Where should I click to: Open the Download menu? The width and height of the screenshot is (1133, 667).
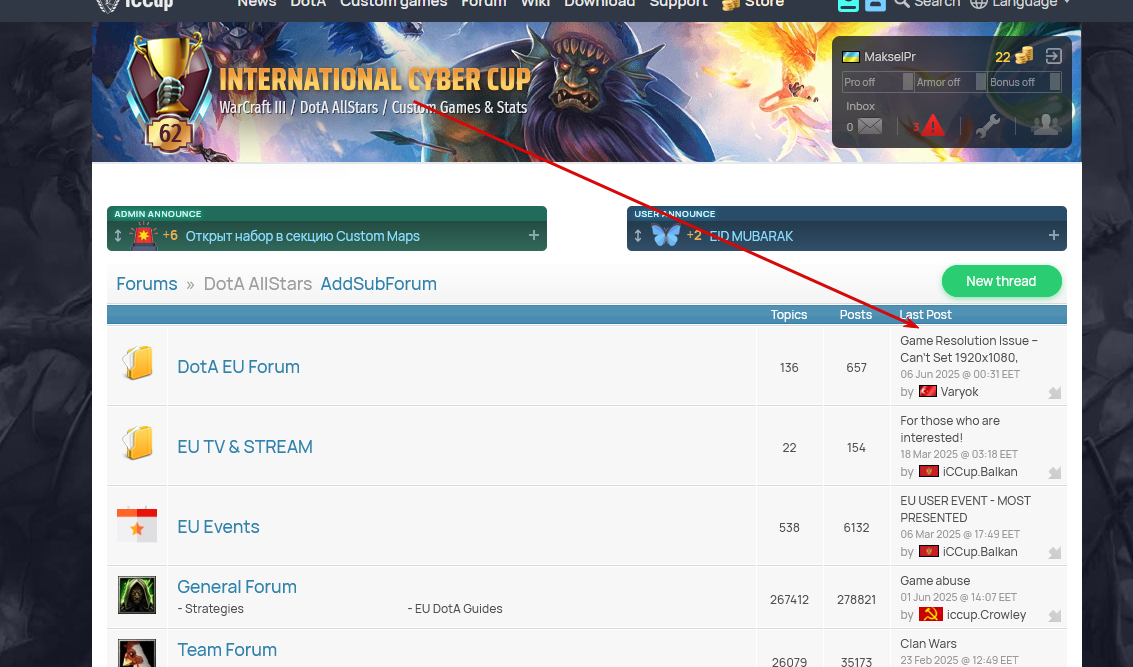click(x=599, y=4)
